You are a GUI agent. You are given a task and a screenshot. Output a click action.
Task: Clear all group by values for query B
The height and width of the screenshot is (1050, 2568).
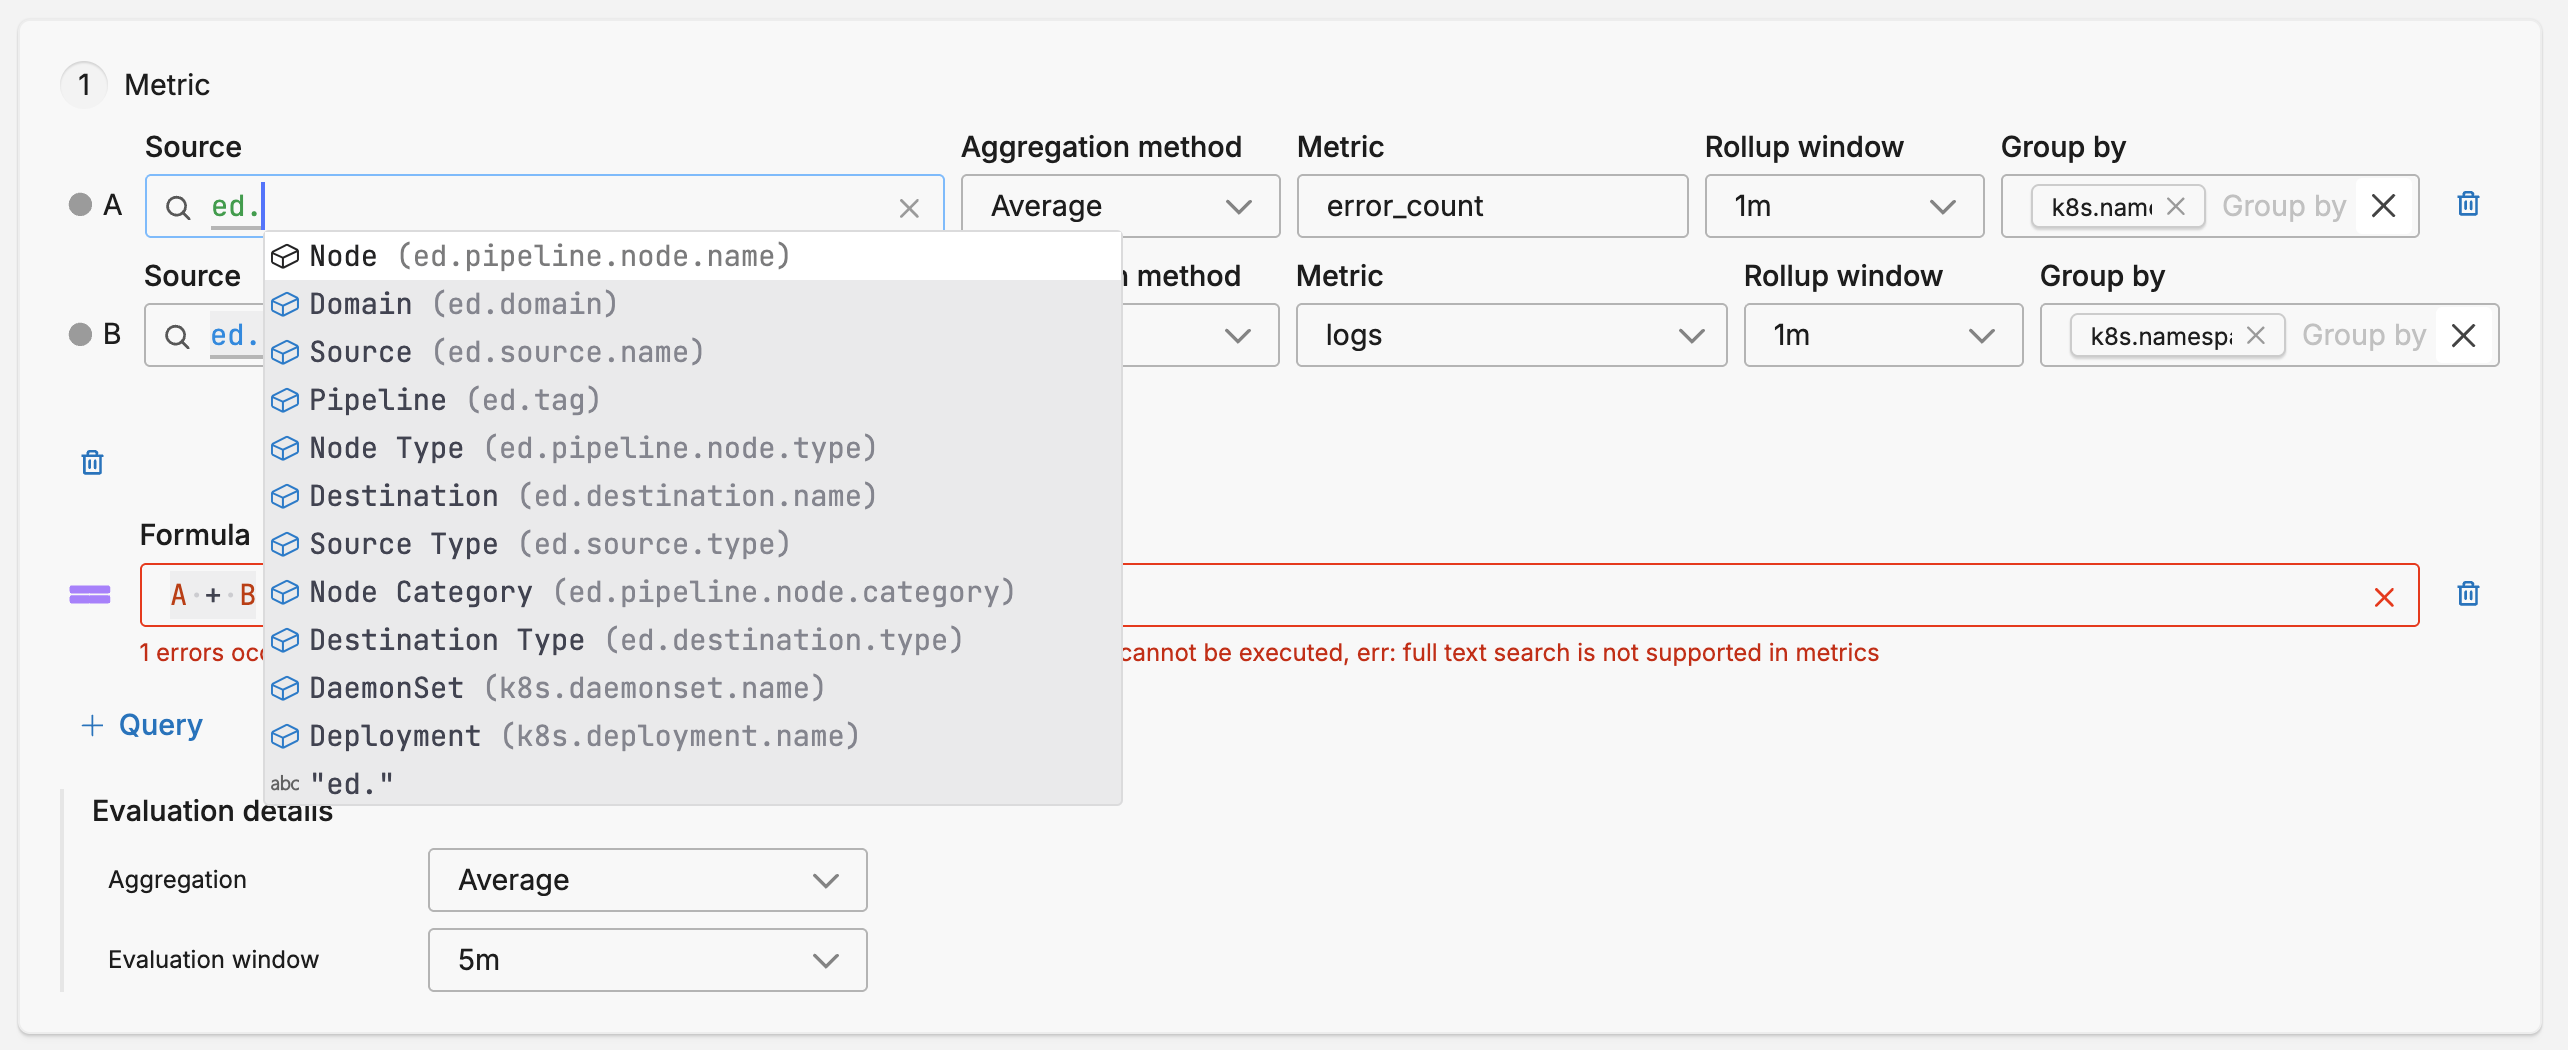pyautogui.click(x=2464, y=336)
